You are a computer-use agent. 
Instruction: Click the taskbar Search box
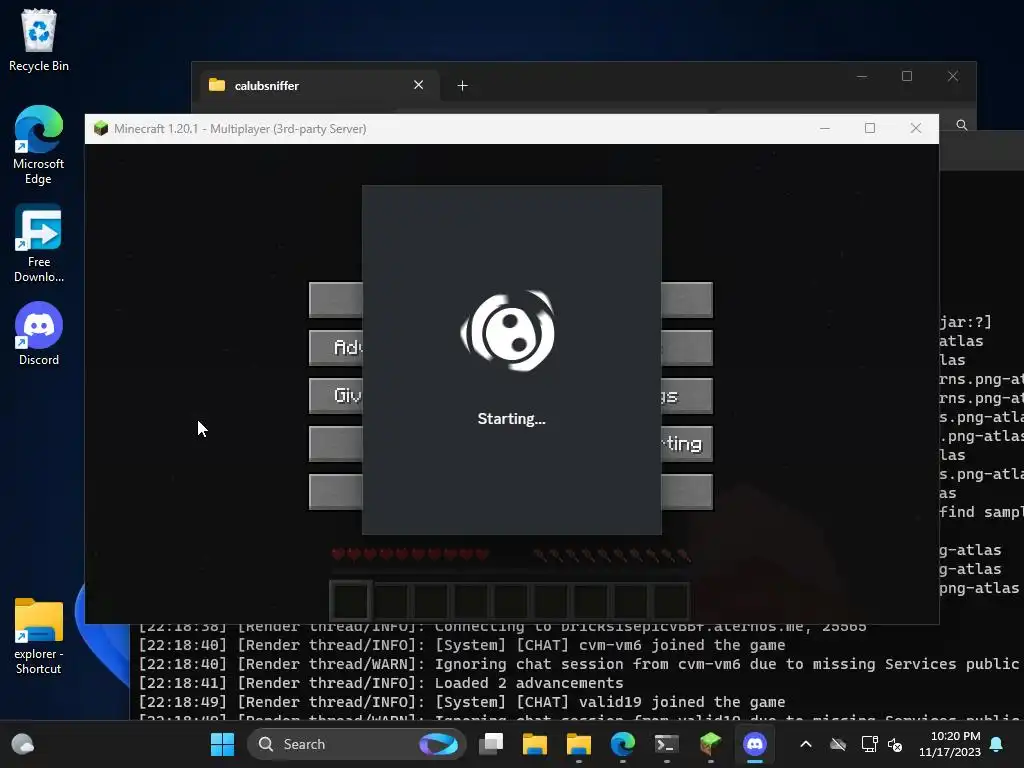(x=356, y=744)
